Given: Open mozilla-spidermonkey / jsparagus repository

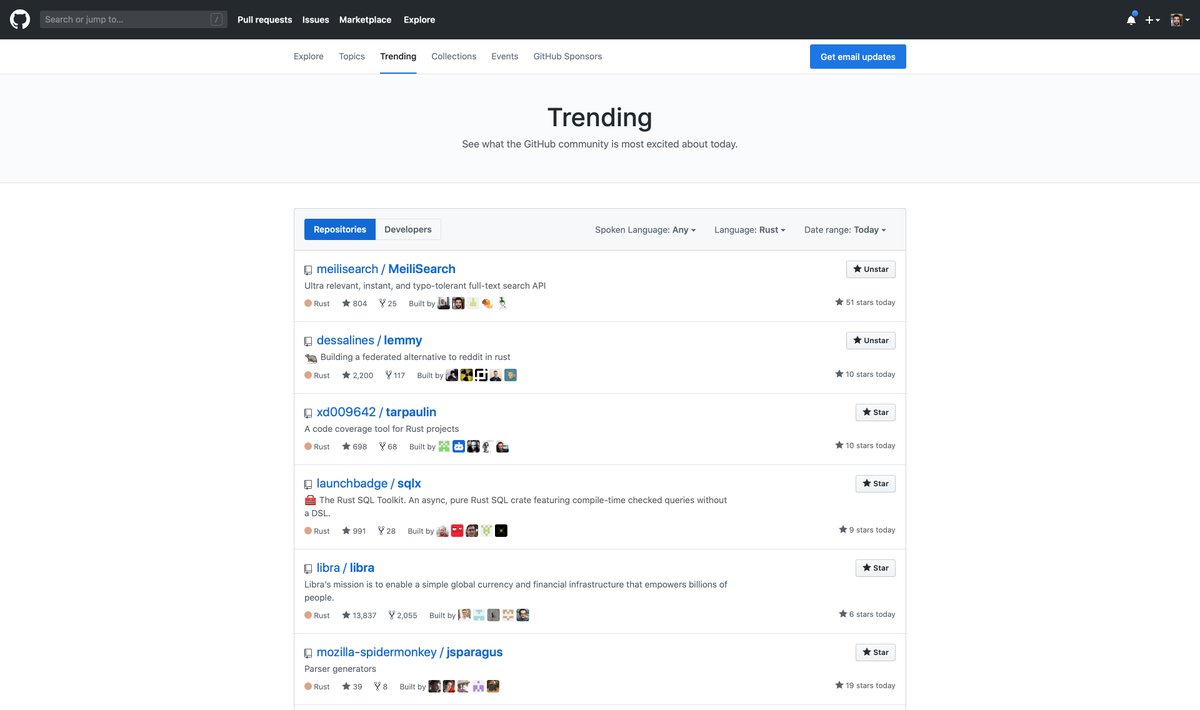Looking at the screenshot, I should coord(410,652).
